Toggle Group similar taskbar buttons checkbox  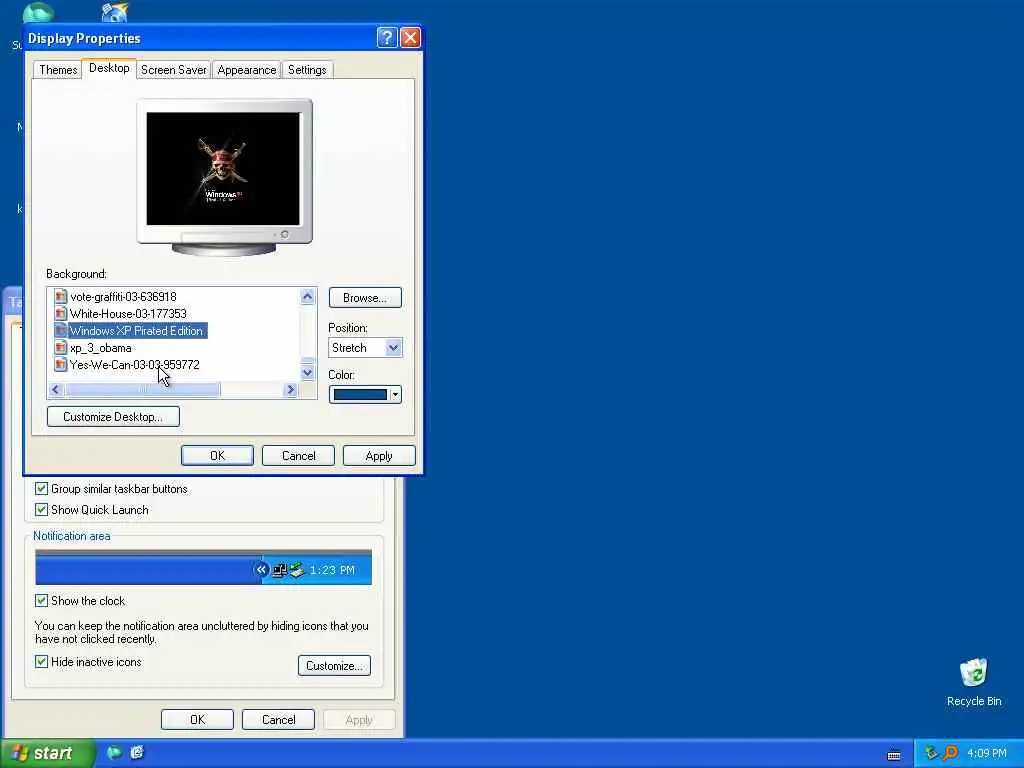(x=41, y=488)
